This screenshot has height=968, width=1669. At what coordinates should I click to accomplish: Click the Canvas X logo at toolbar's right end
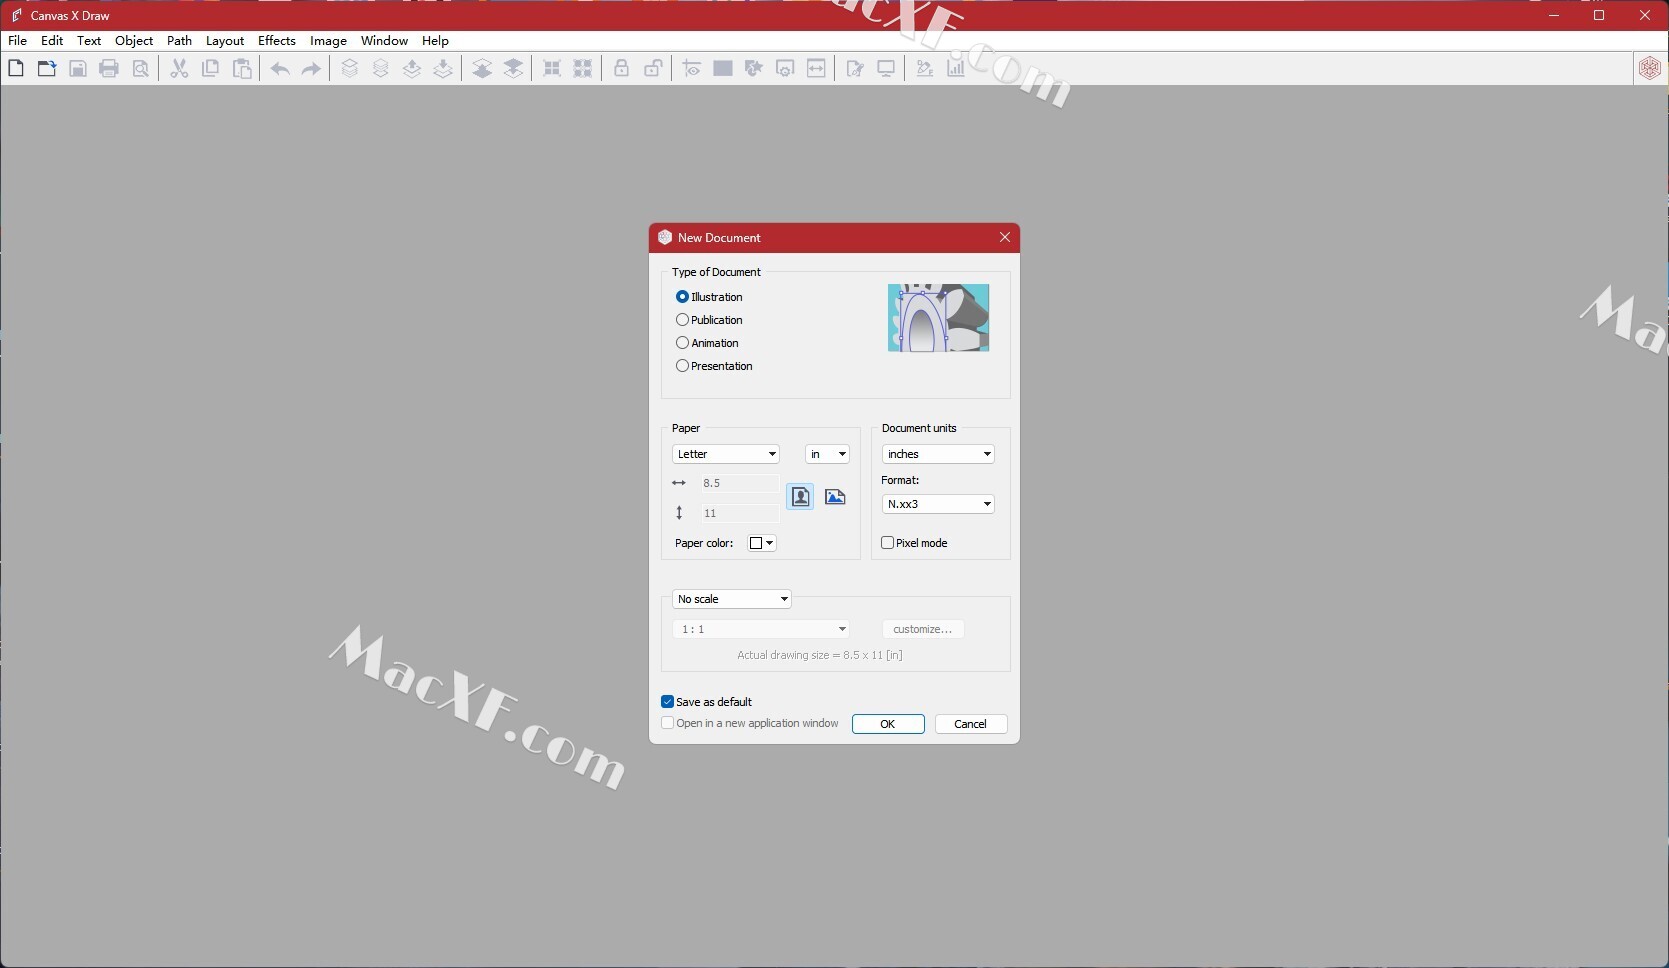(1650, 68)
